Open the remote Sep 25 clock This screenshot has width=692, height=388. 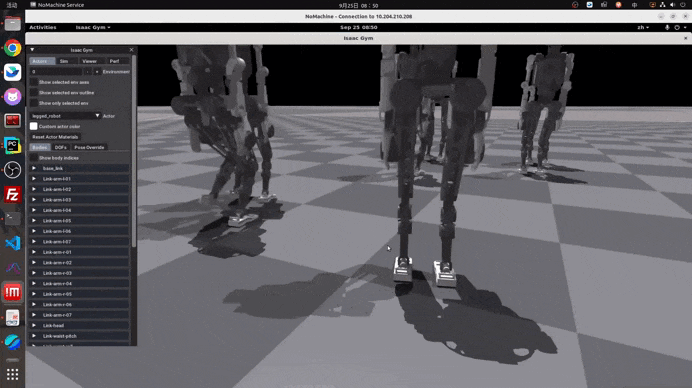click(358, 27)
